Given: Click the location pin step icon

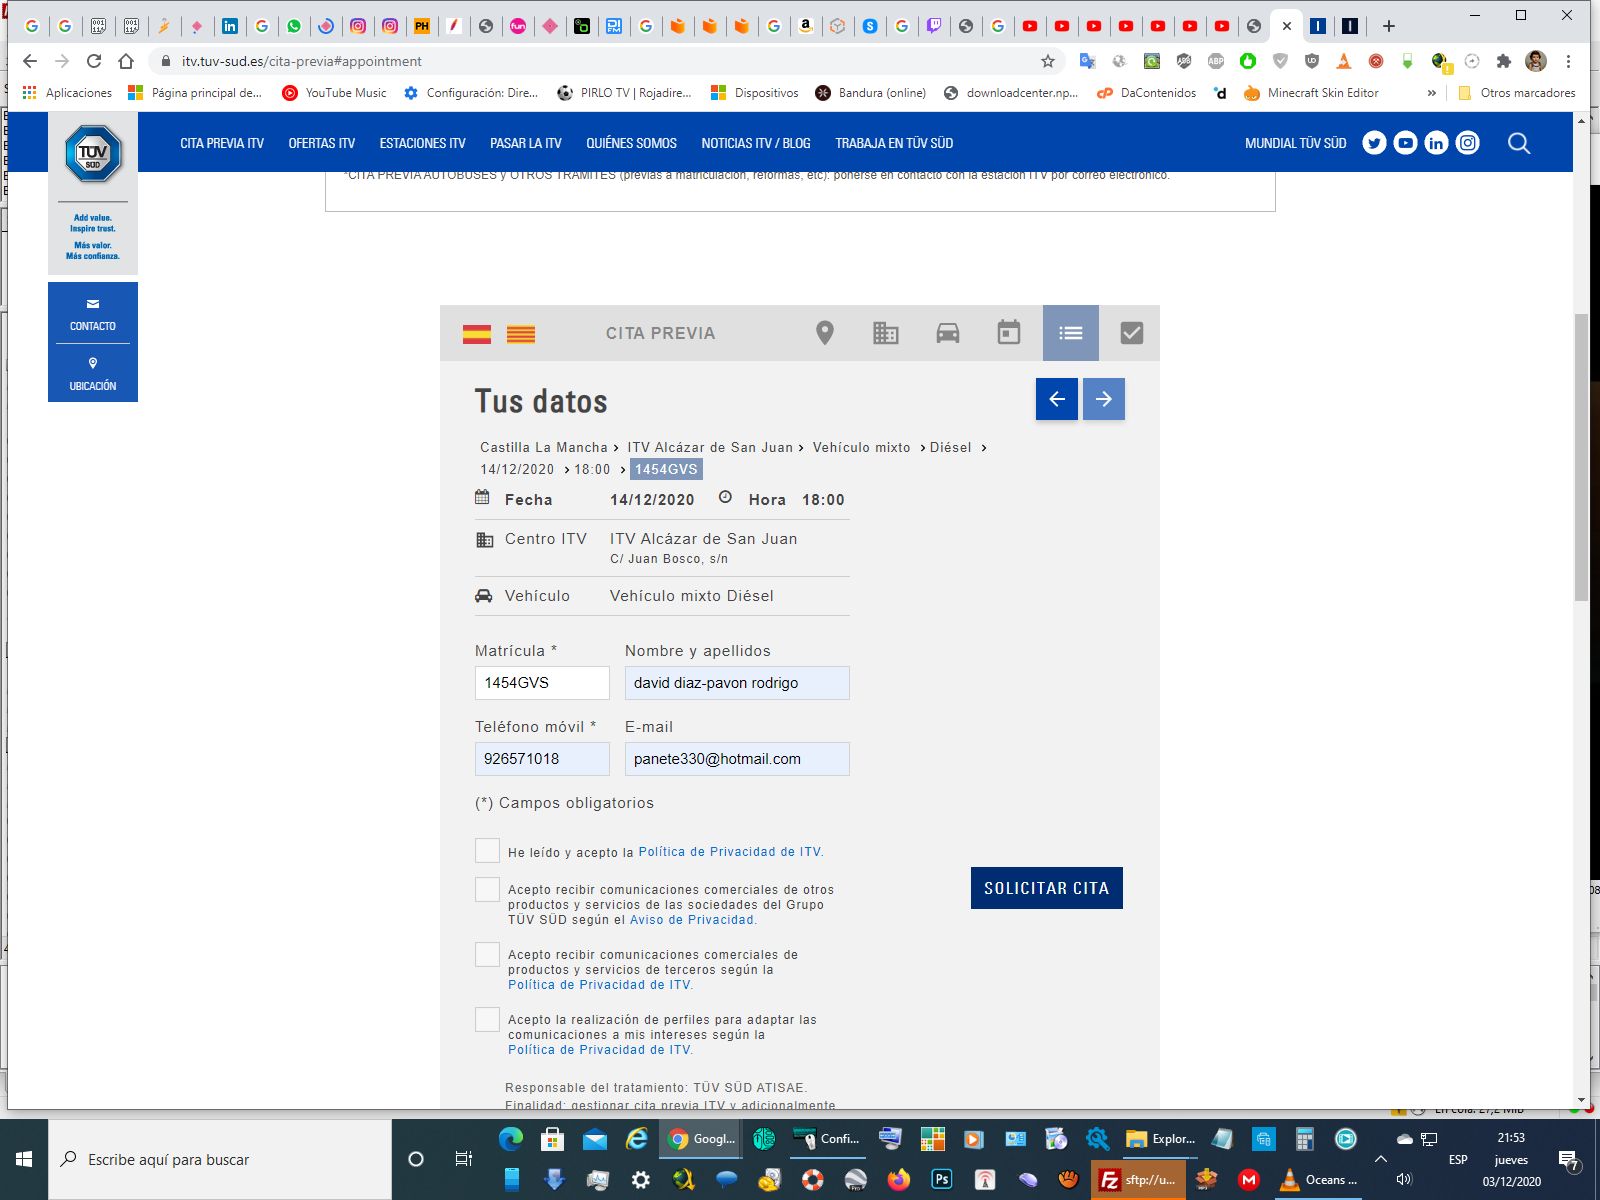Looking at the screenshot, I should pos(824,333).
